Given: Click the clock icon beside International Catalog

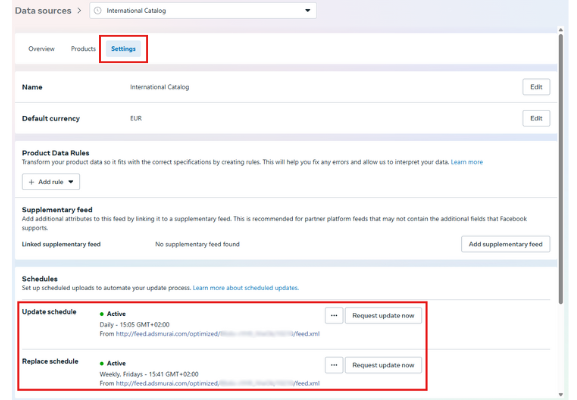Looking at the screenshot, I should pyautogui.click(x=98, y=11).
